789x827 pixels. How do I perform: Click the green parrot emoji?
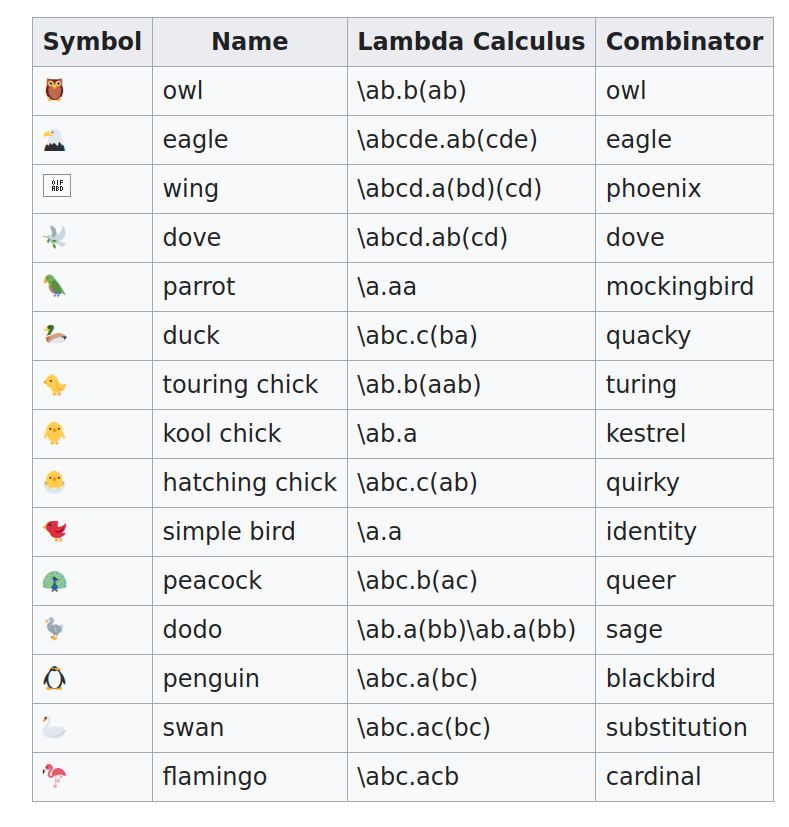[x=54, y=286]
